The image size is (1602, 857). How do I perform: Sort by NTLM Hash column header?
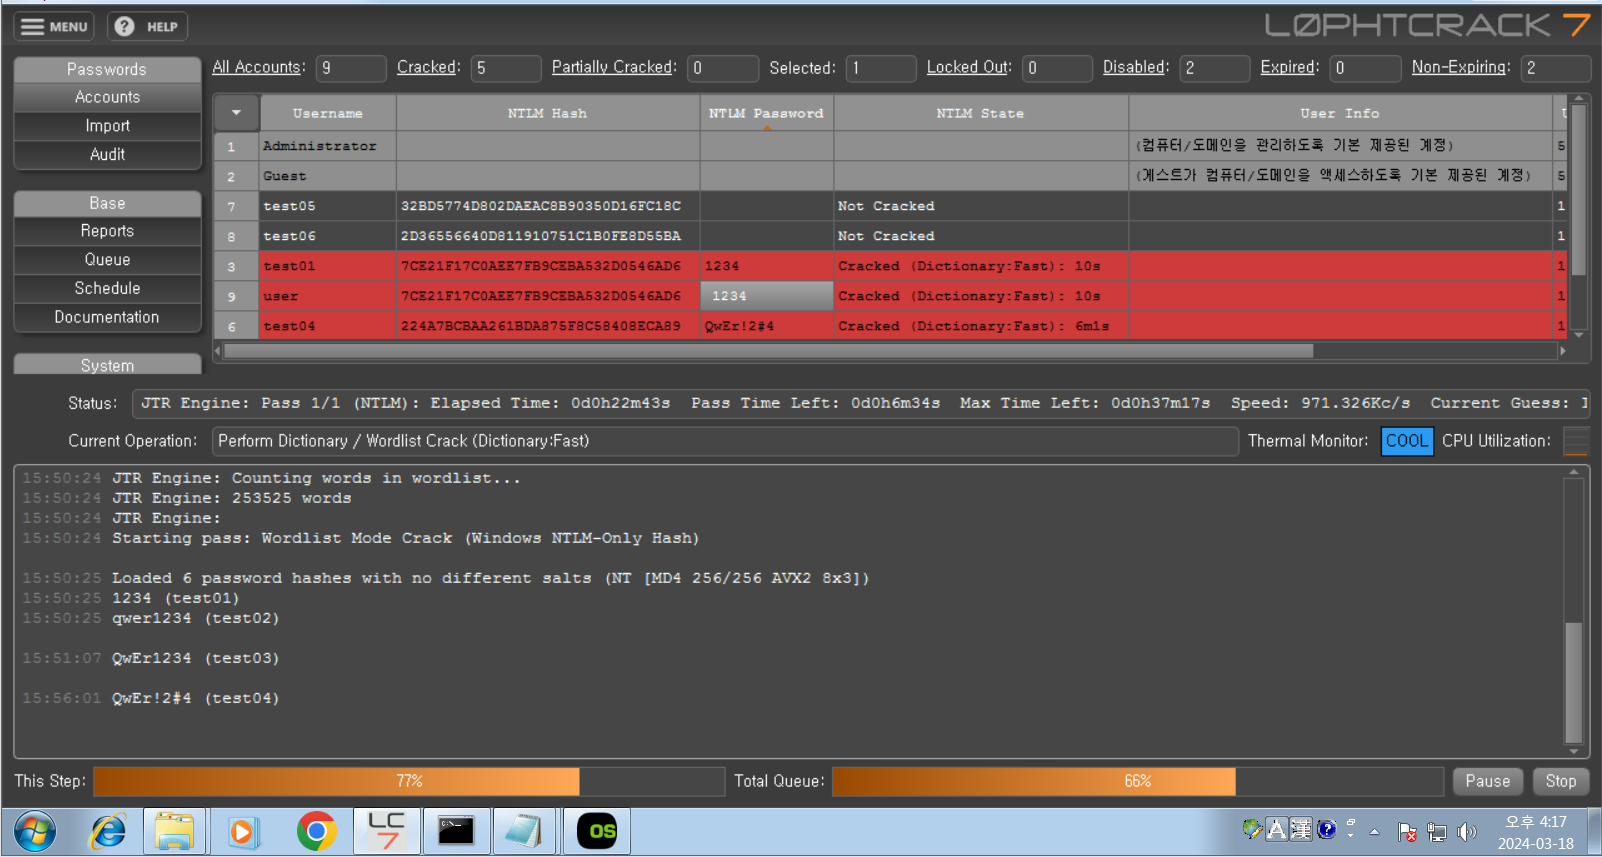click(547, 113)
